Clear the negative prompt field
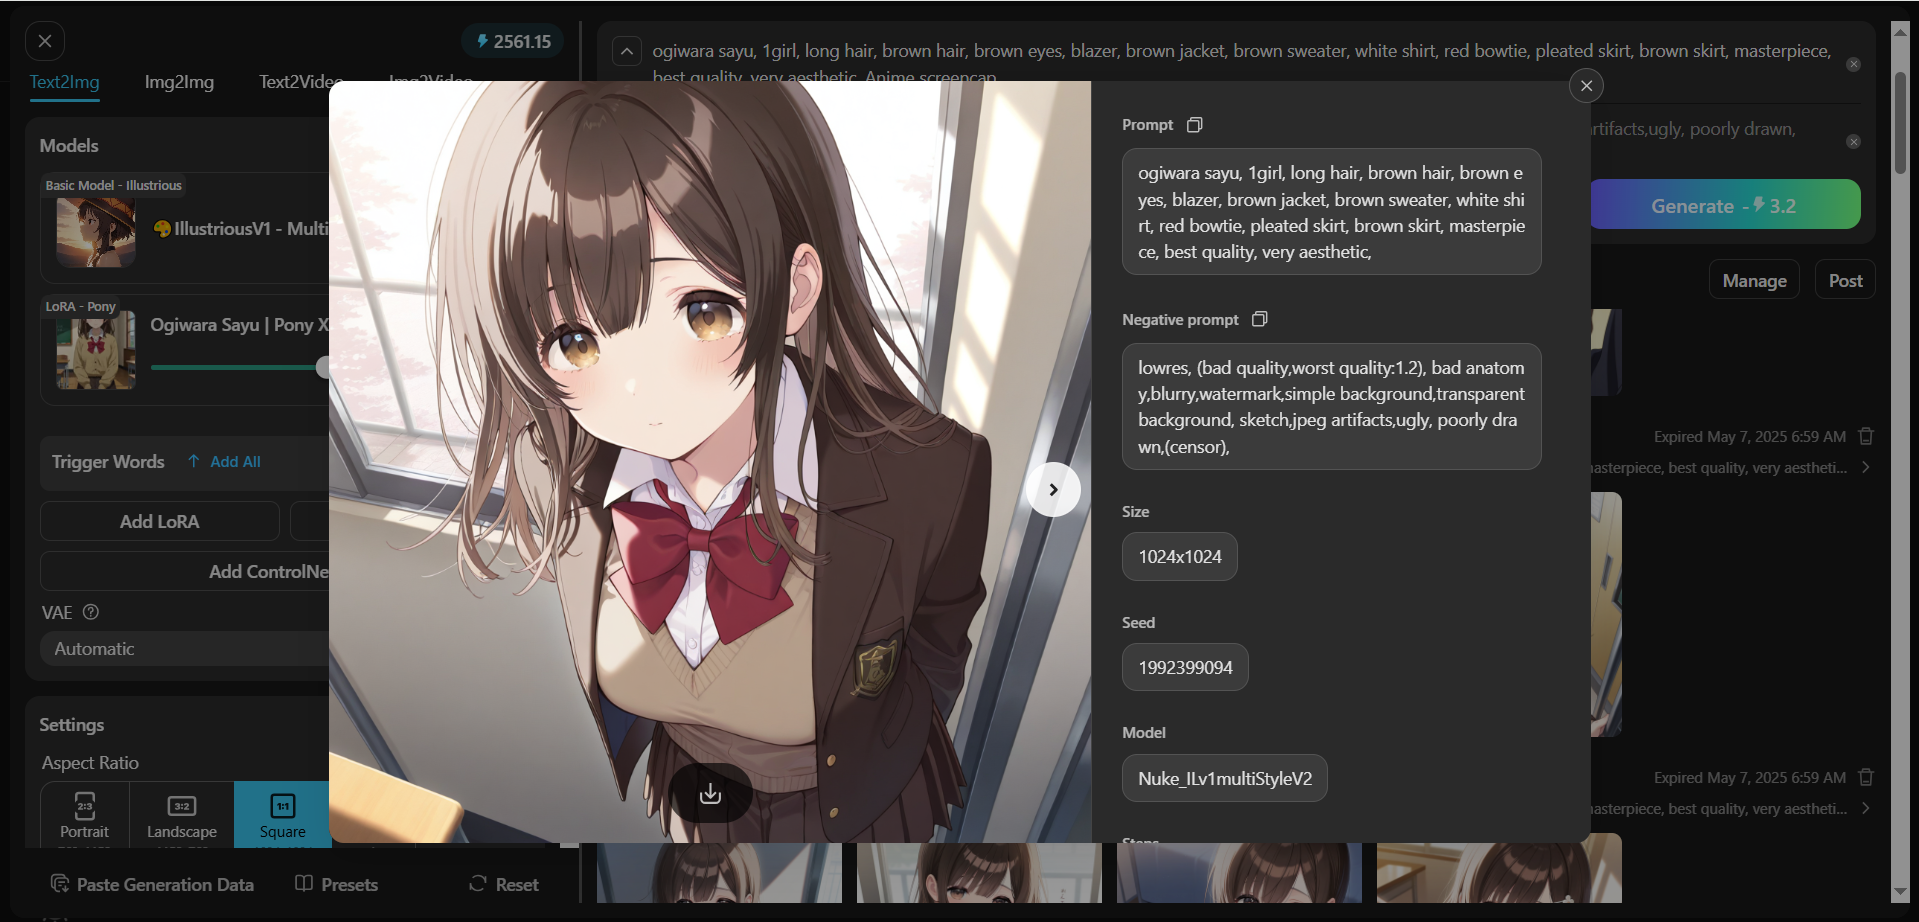1919x922 pixels. tap(1853, 142)
